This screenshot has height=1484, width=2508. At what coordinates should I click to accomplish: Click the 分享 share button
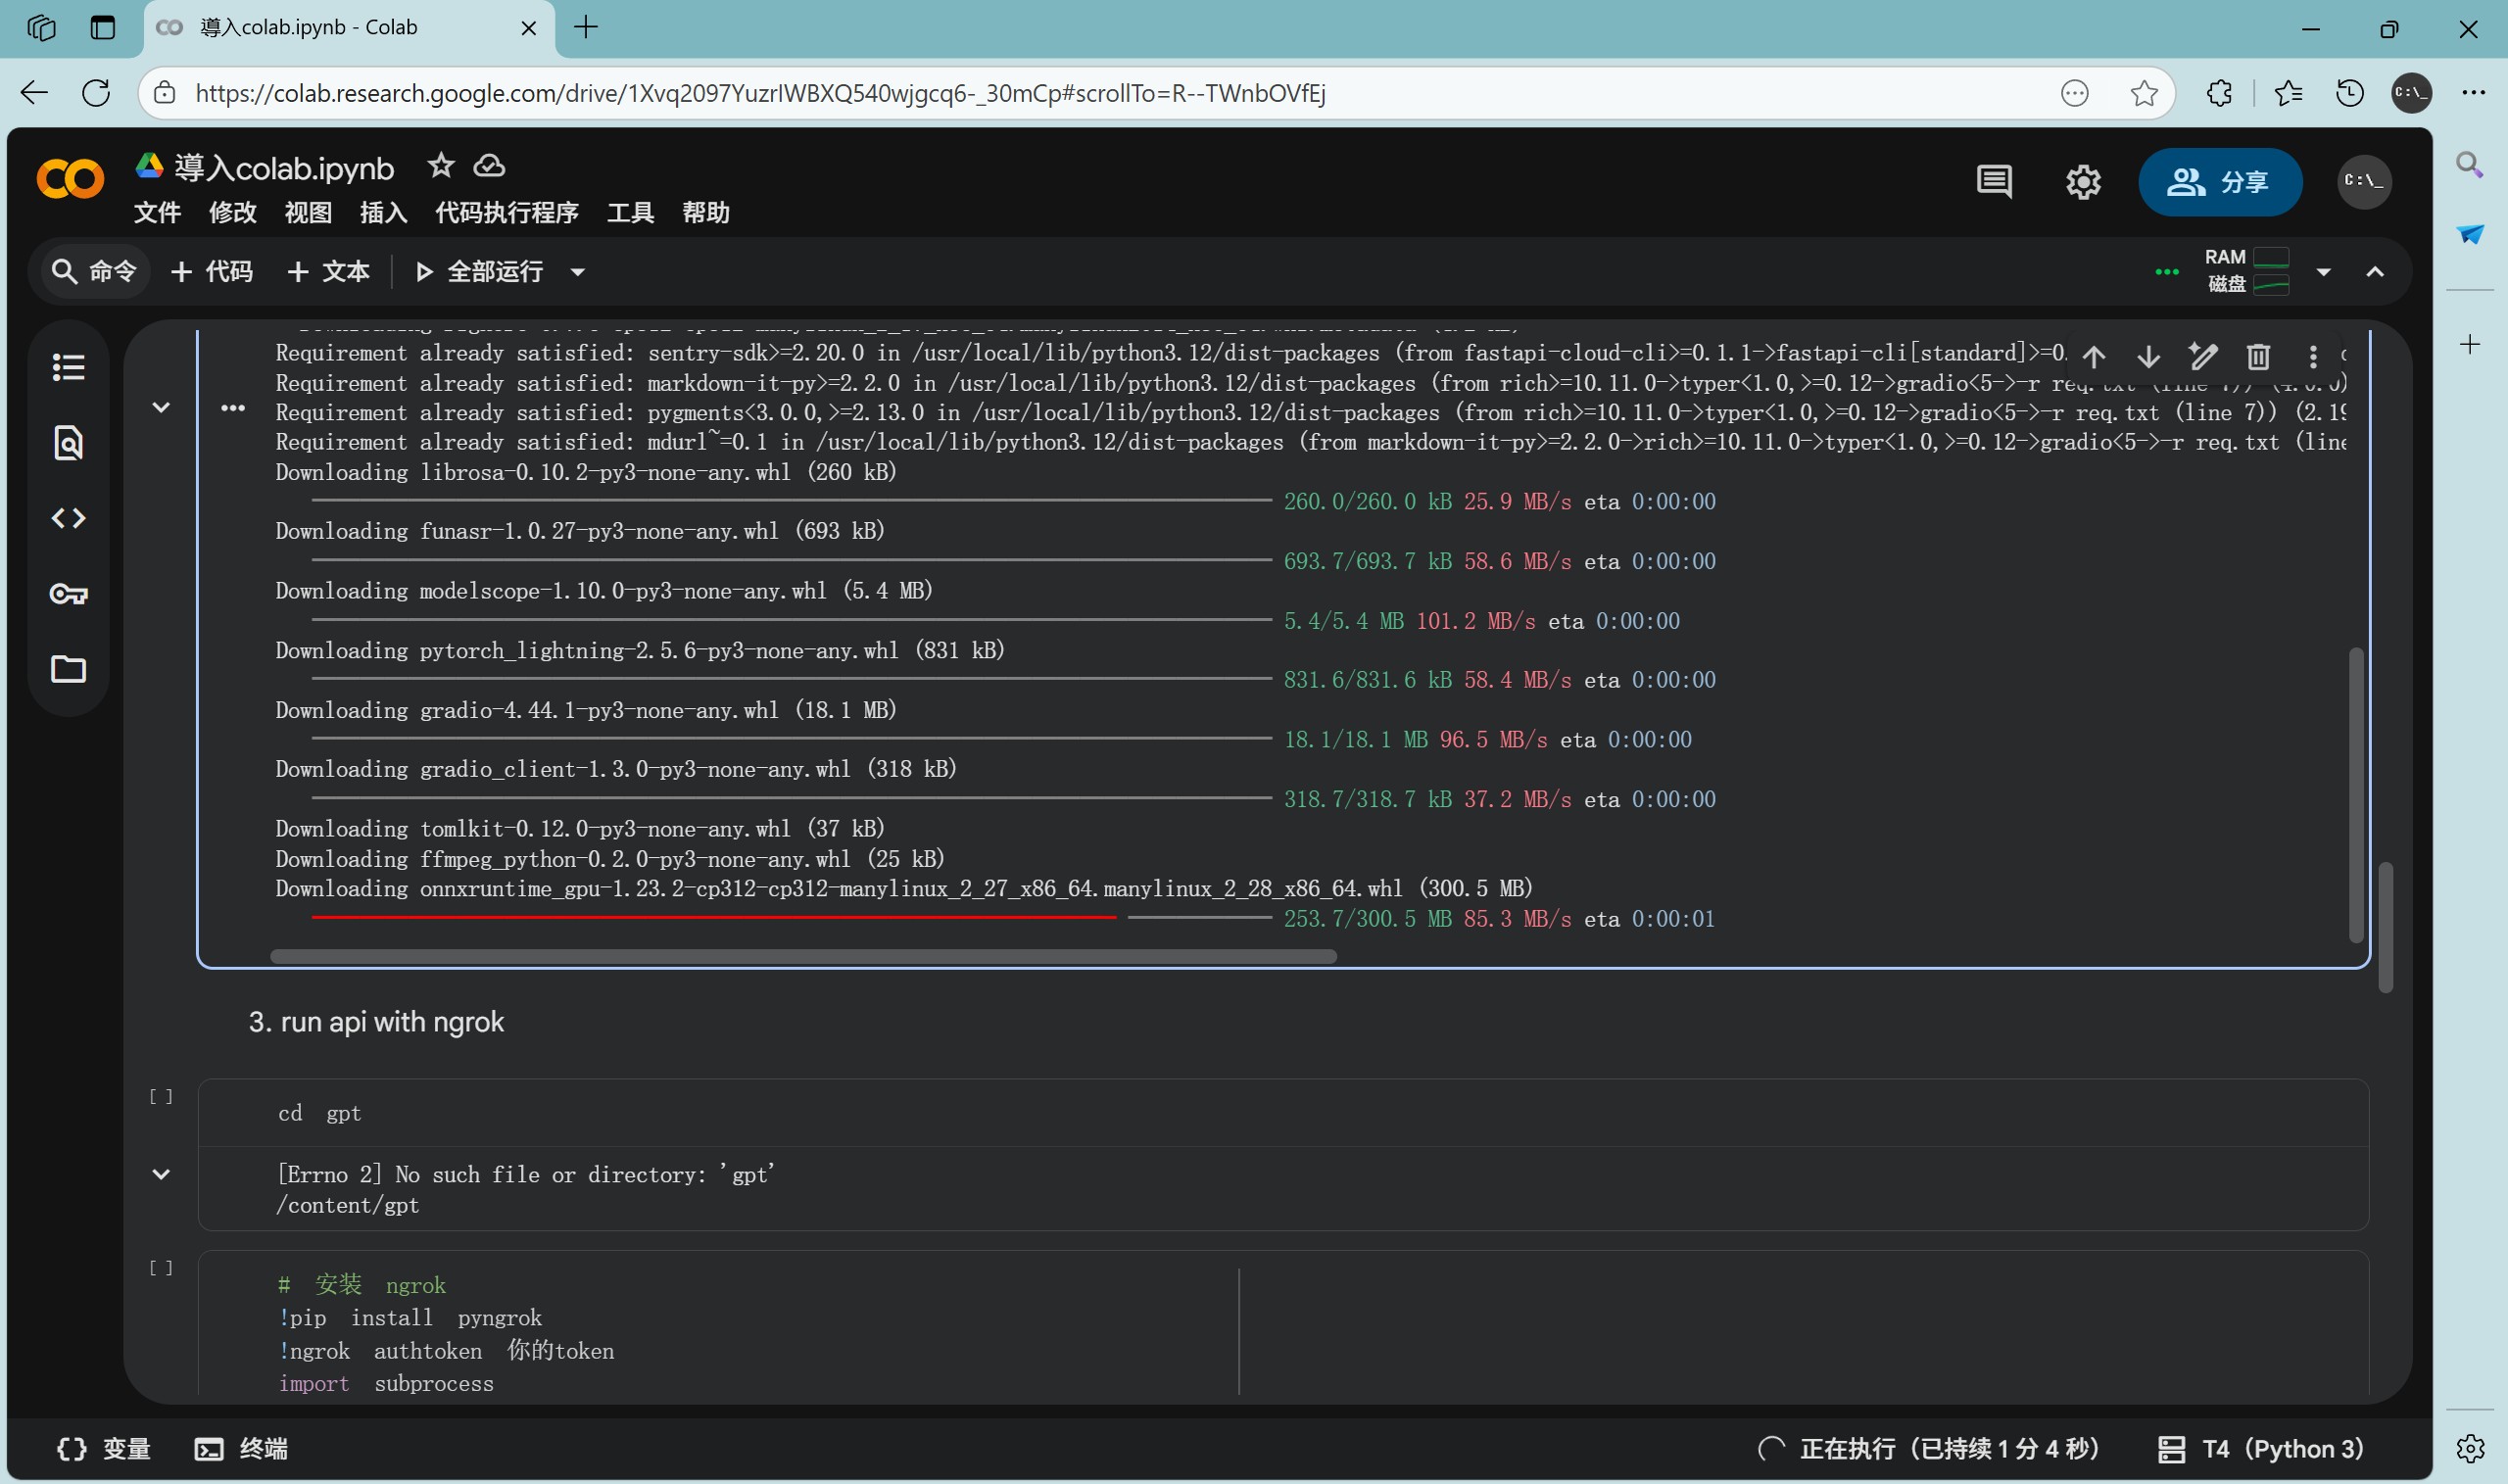pyautogui.click(x=2219, y=182)
